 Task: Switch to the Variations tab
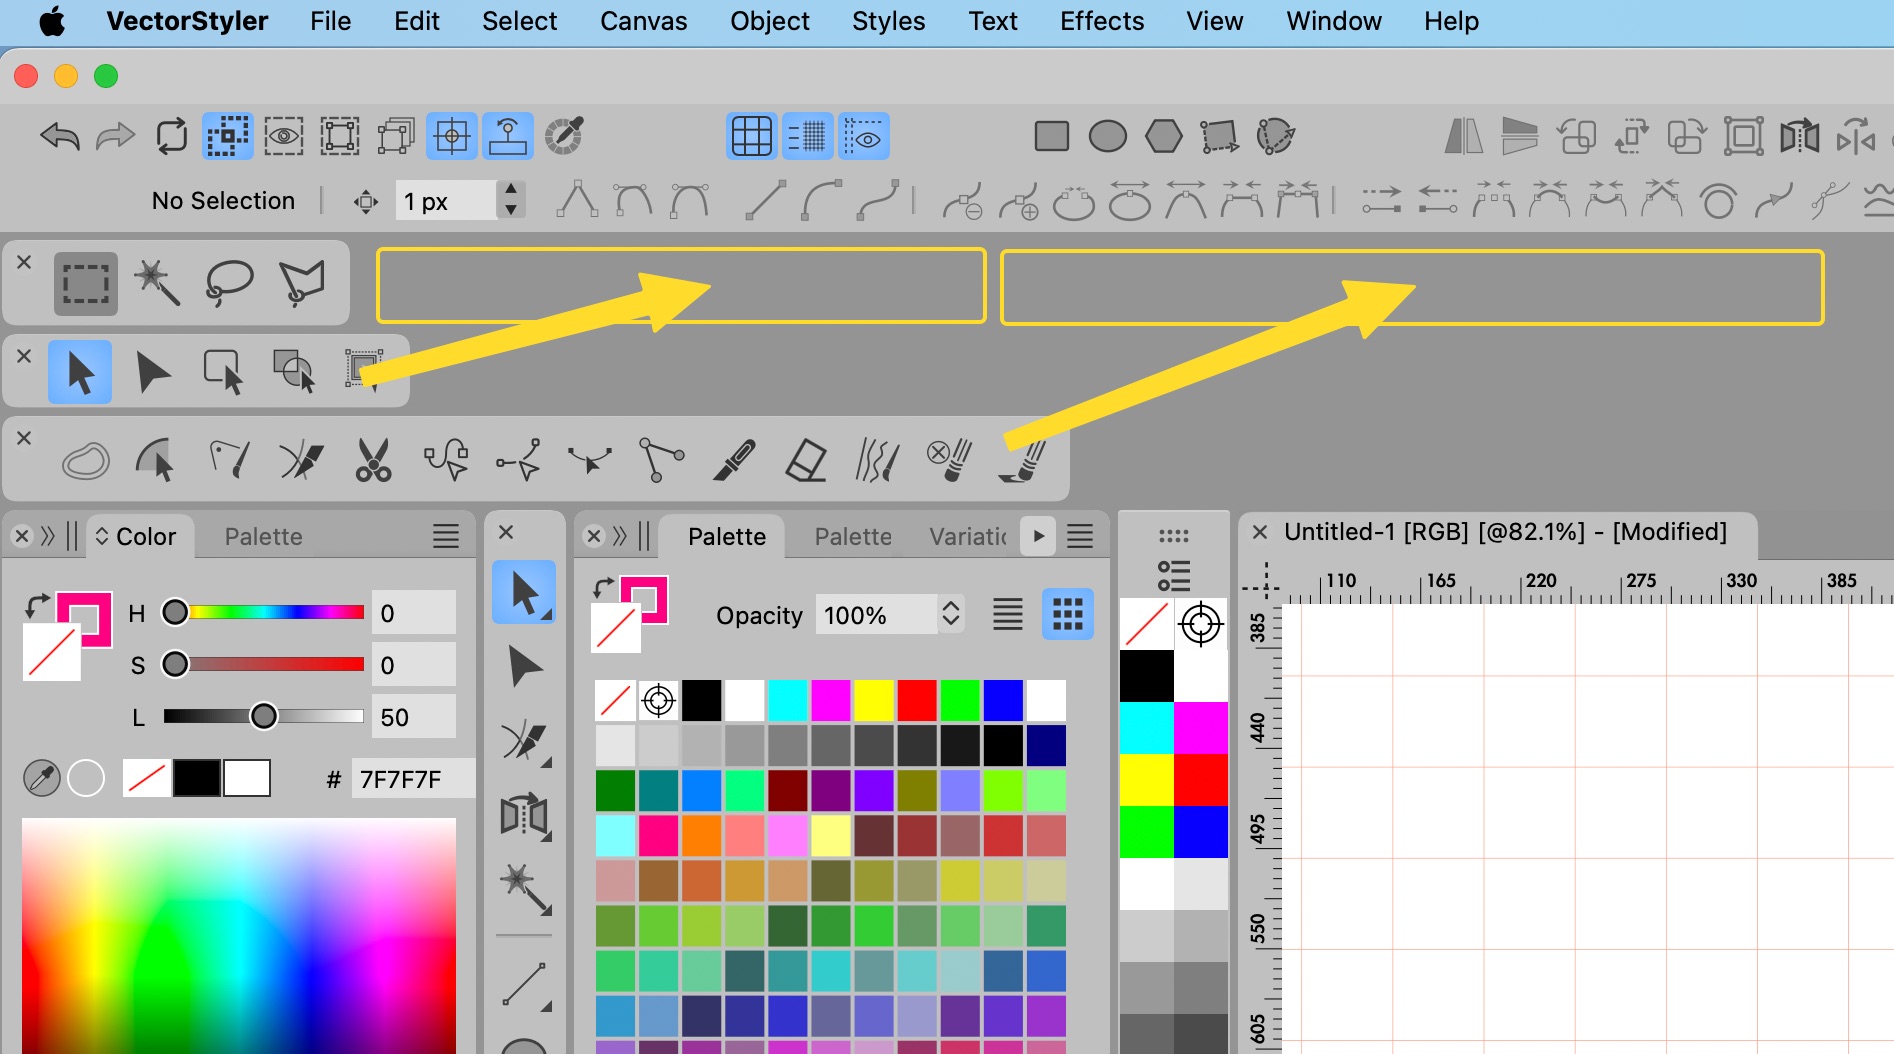967,537
